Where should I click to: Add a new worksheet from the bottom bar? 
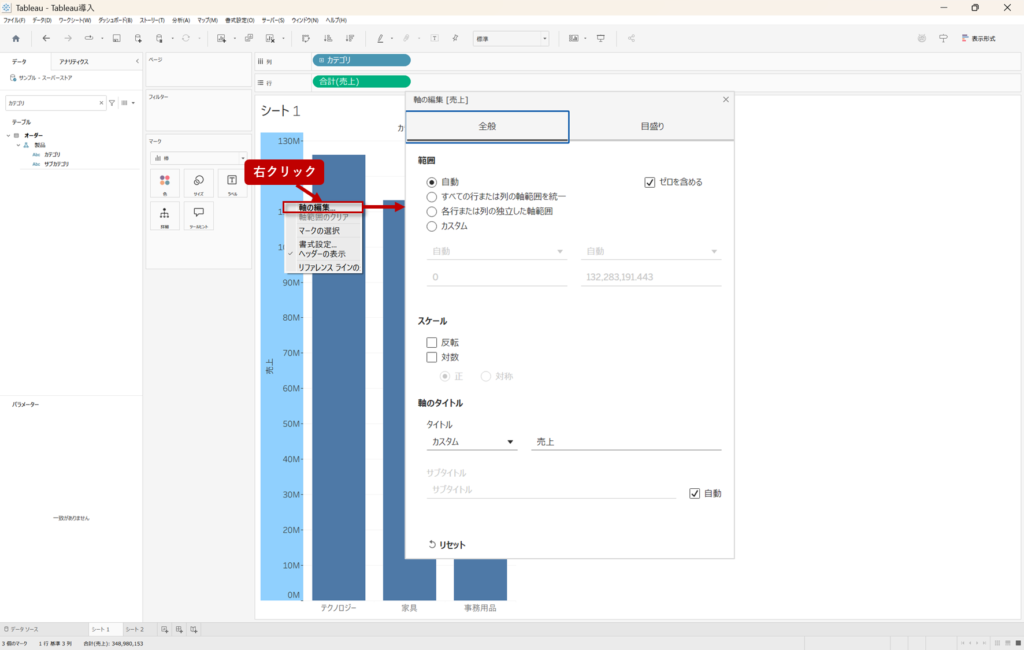point(165,629)
